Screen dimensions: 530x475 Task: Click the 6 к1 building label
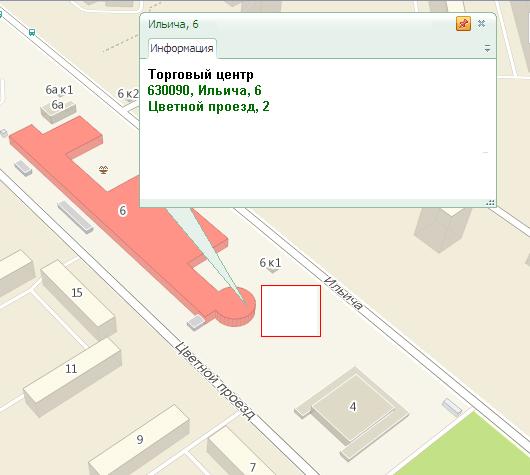click(x=270, y=262)
